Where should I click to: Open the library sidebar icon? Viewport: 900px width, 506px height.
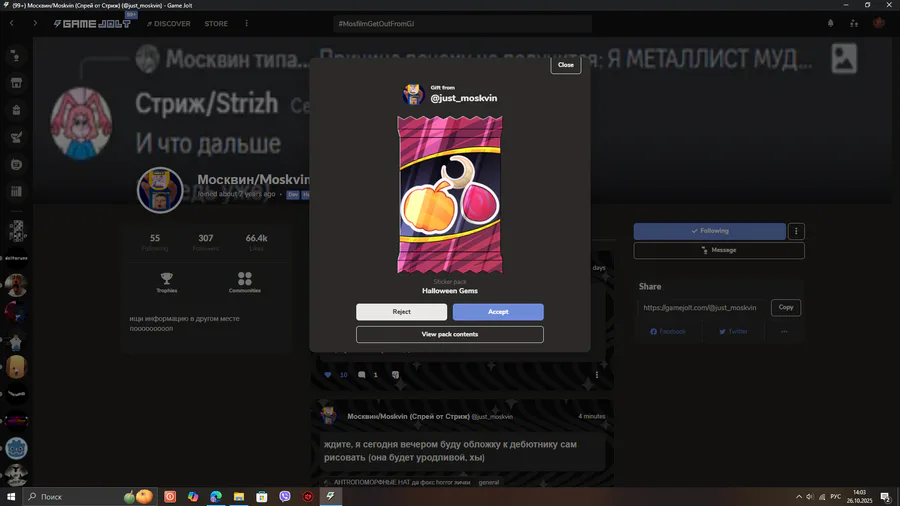[x=16, y=192]
